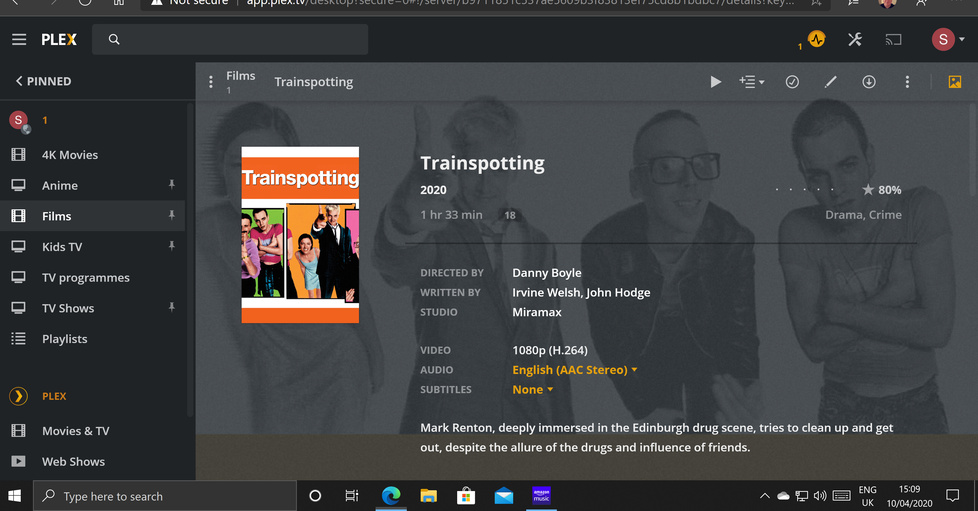The width and height of the screenshot is (978, 511).
Task: Open Web Shows in sidebar
Action: [x=92, y=461]
